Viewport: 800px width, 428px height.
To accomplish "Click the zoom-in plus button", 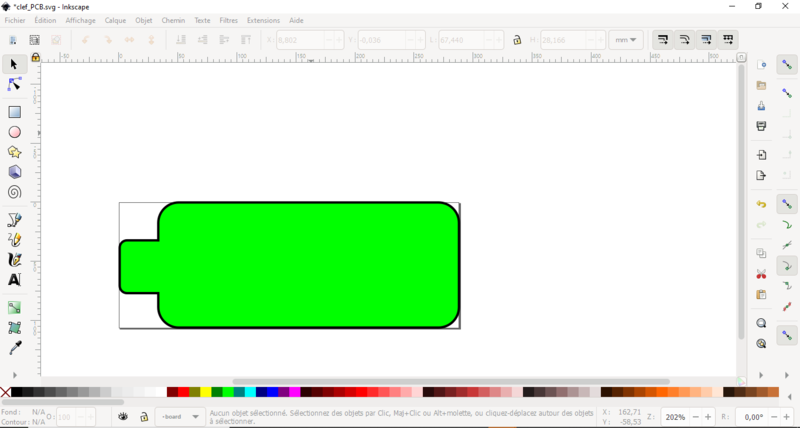I will [708, 416].
